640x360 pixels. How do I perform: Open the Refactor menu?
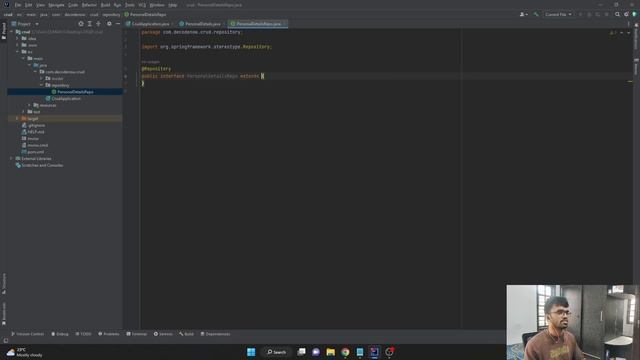89,5
